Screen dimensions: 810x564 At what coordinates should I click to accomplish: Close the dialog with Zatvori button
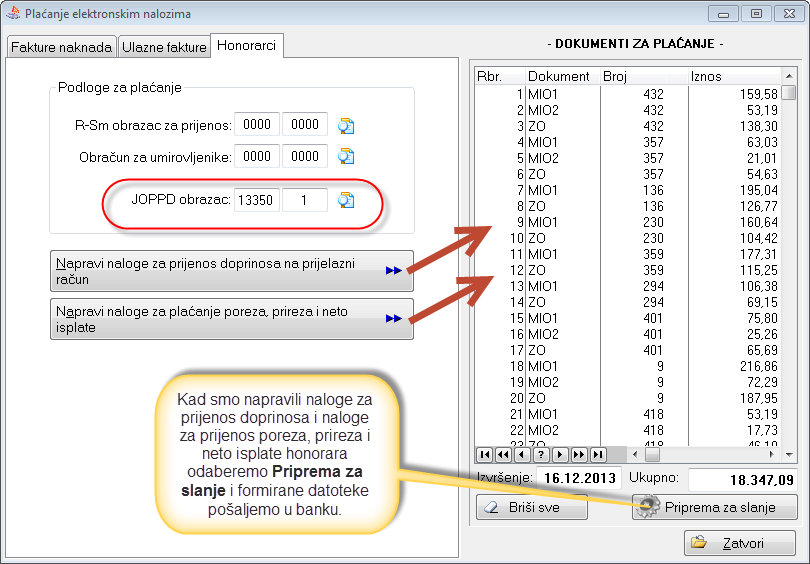click(x=739, y=543)
